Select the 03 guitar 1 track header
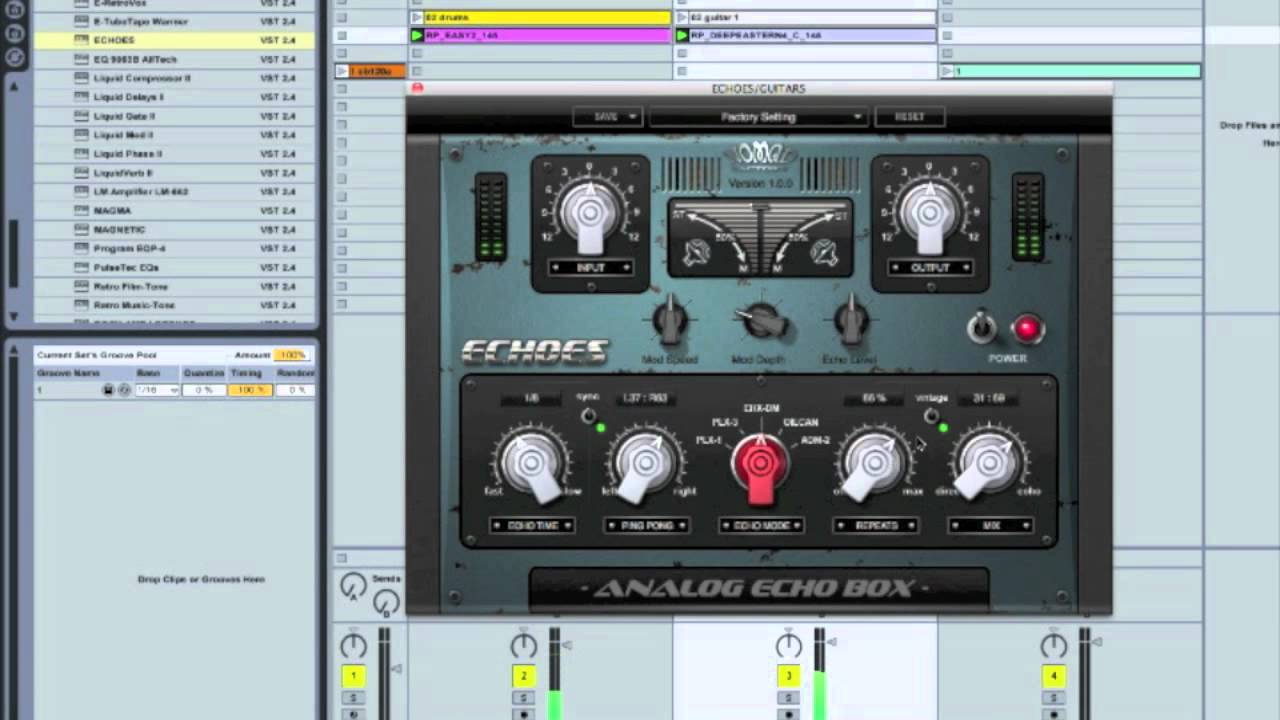This screenshot has height=720, width=1280. point(805,17)
